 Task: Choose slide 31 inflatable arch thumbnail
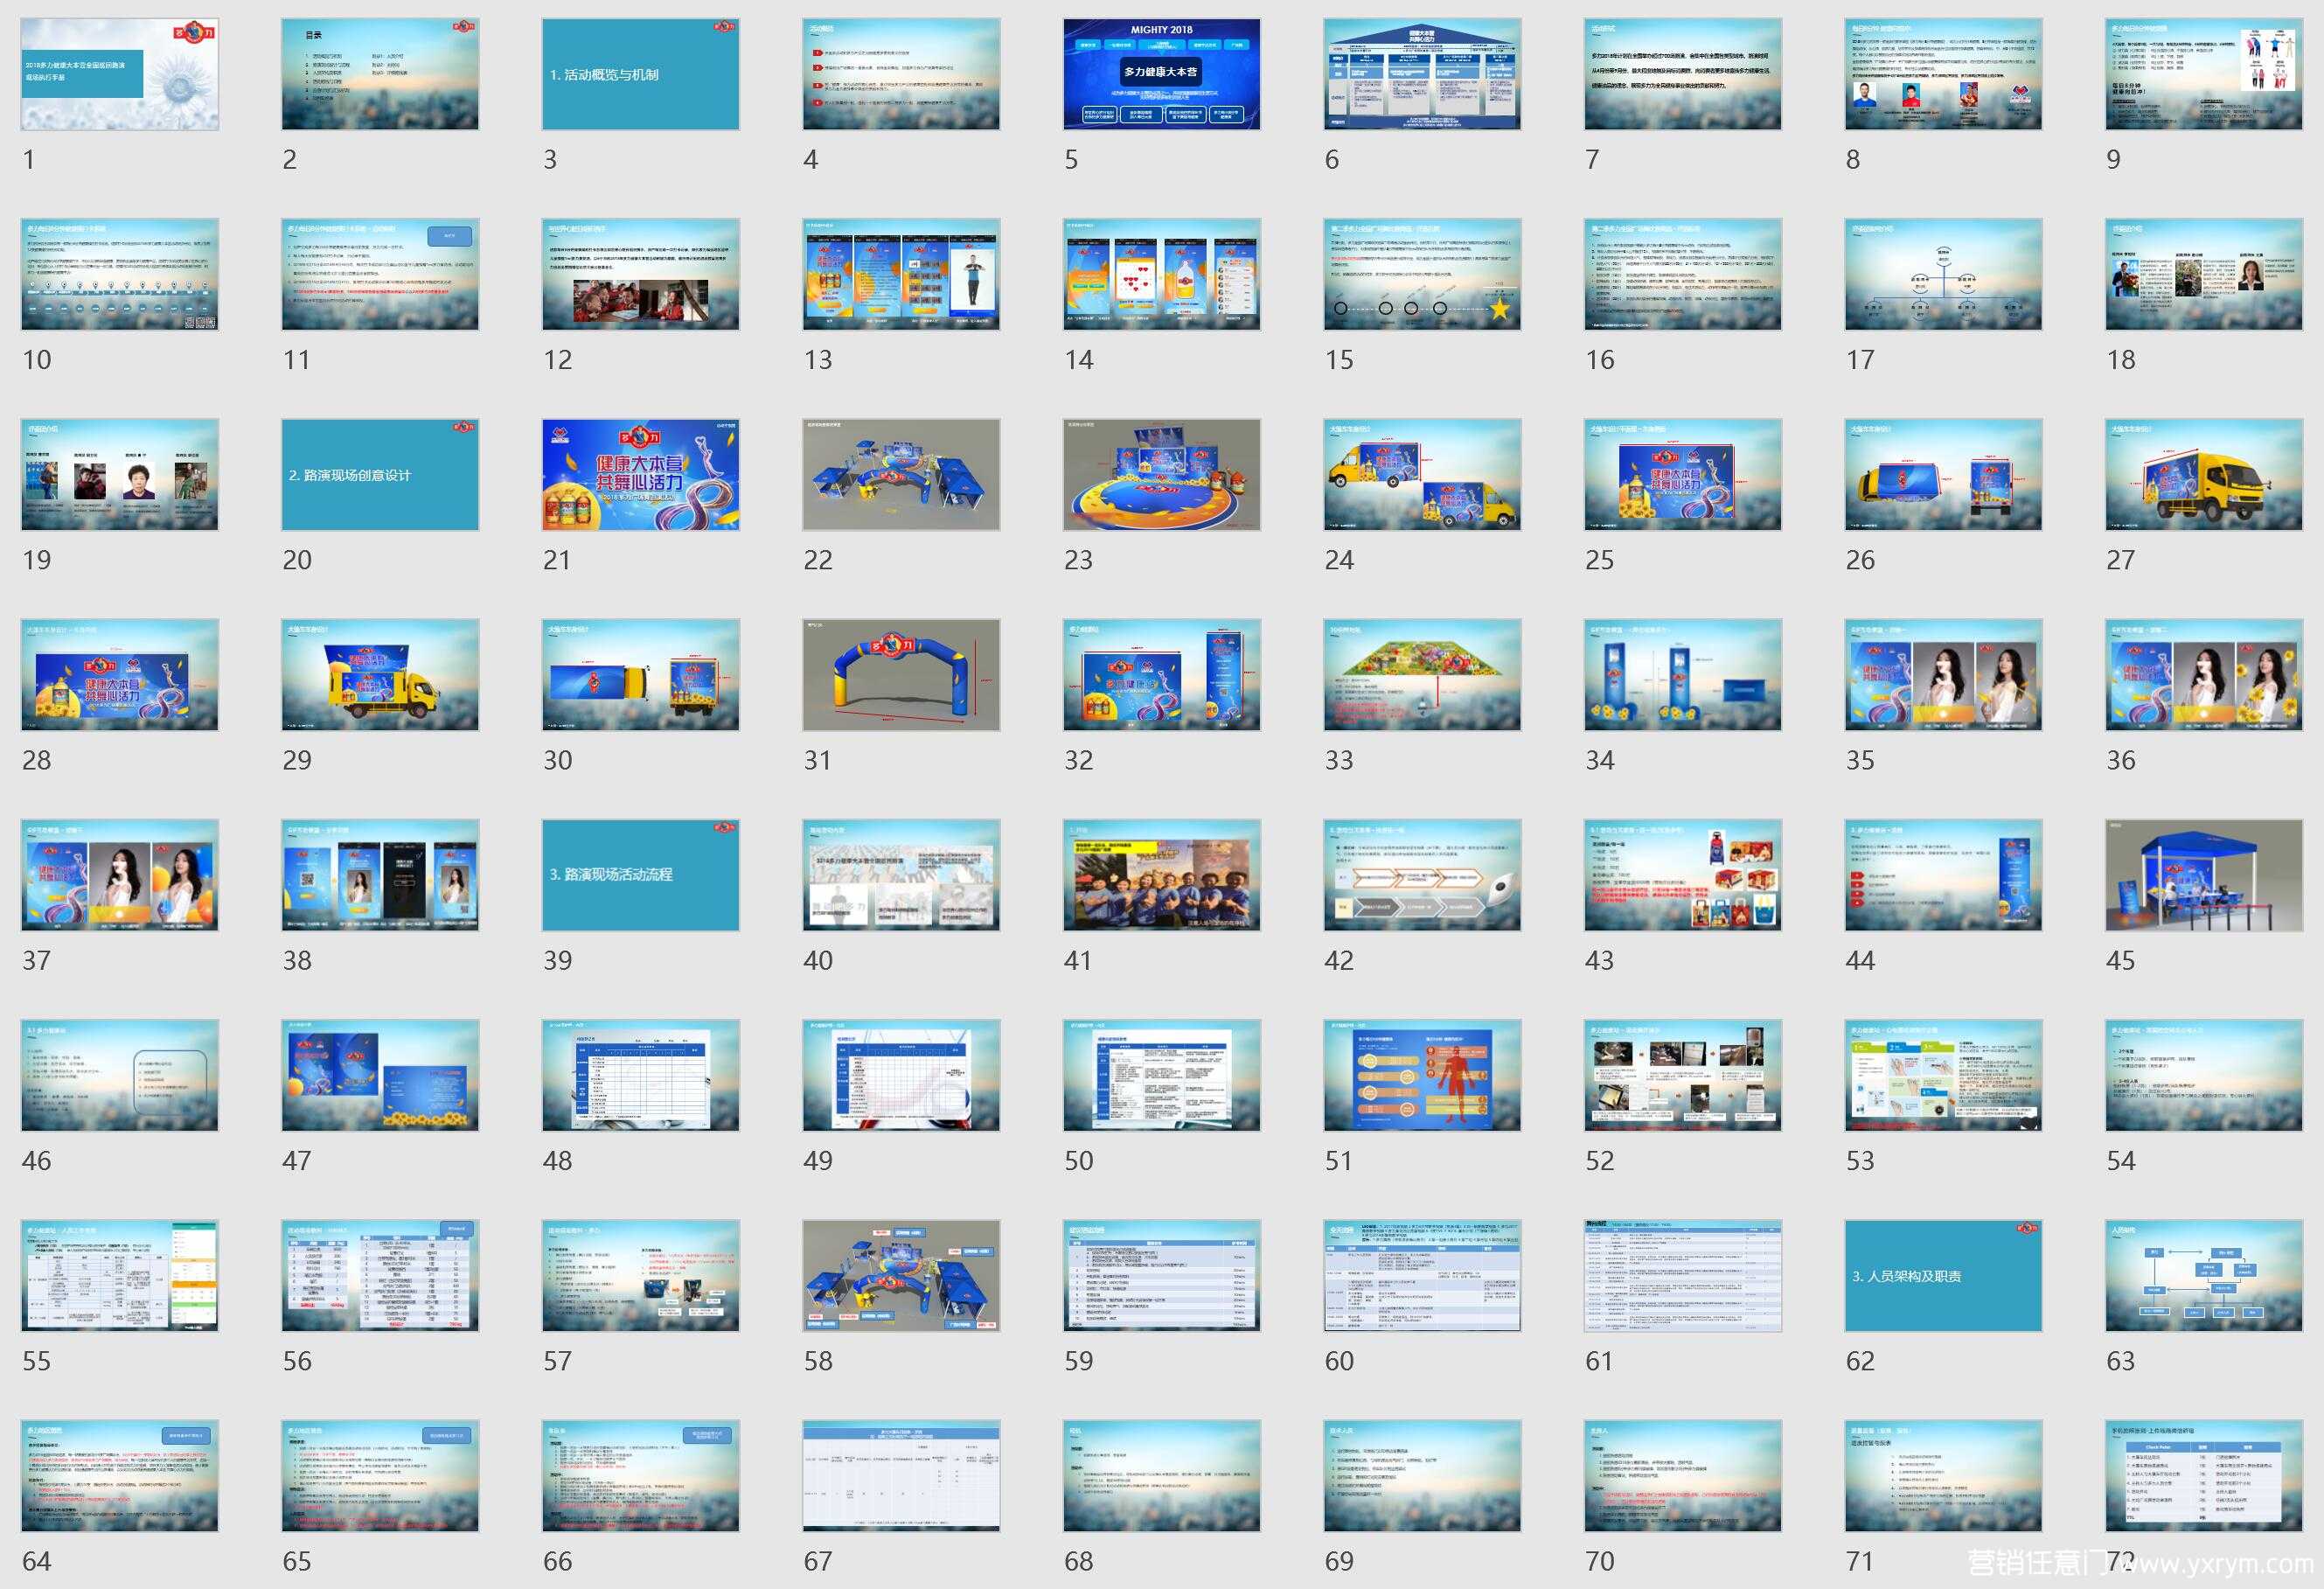point(901,675)
